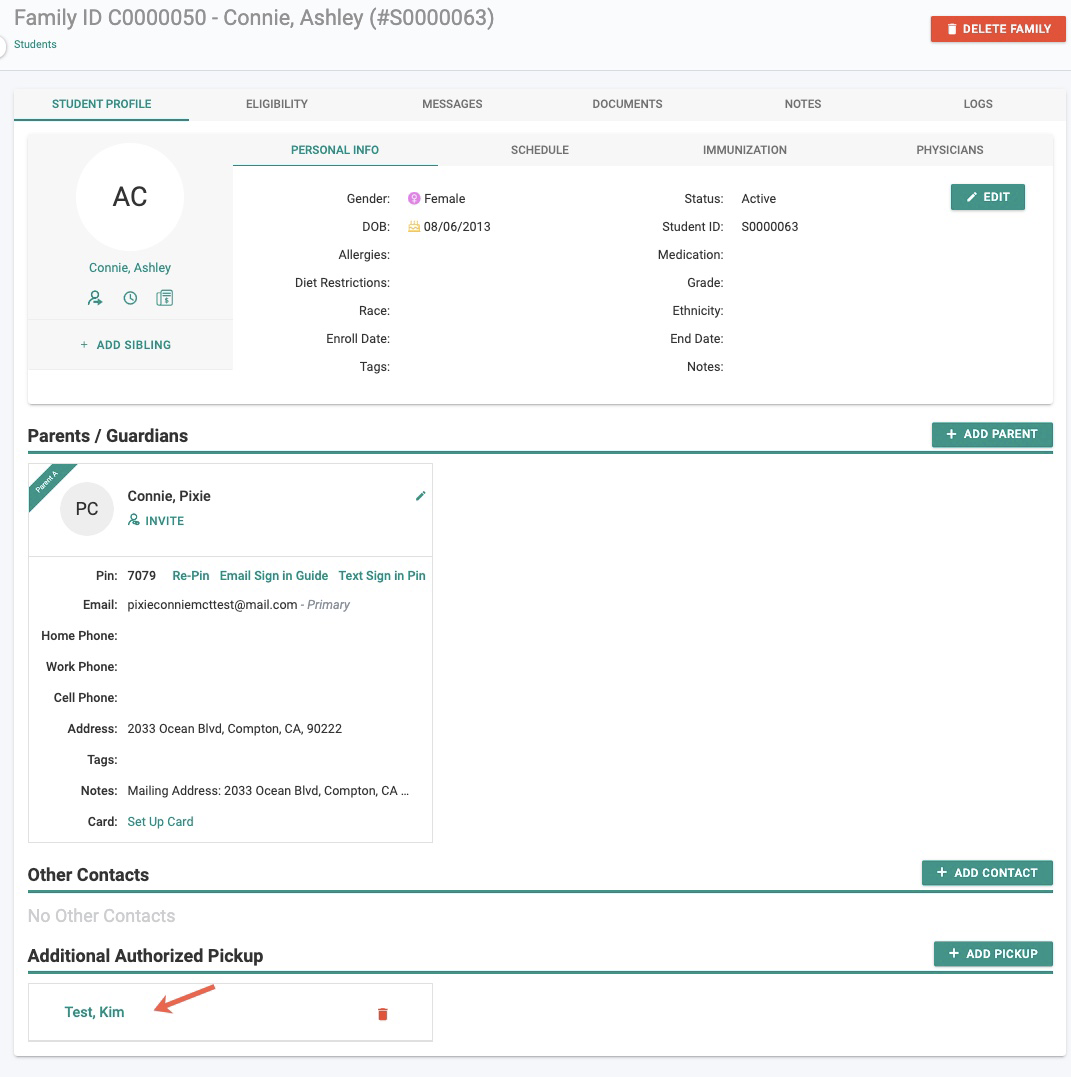Click the Re-Pin link for Pixie's pin
This screenshot has width=1071, height=1077.
point(191,575)
